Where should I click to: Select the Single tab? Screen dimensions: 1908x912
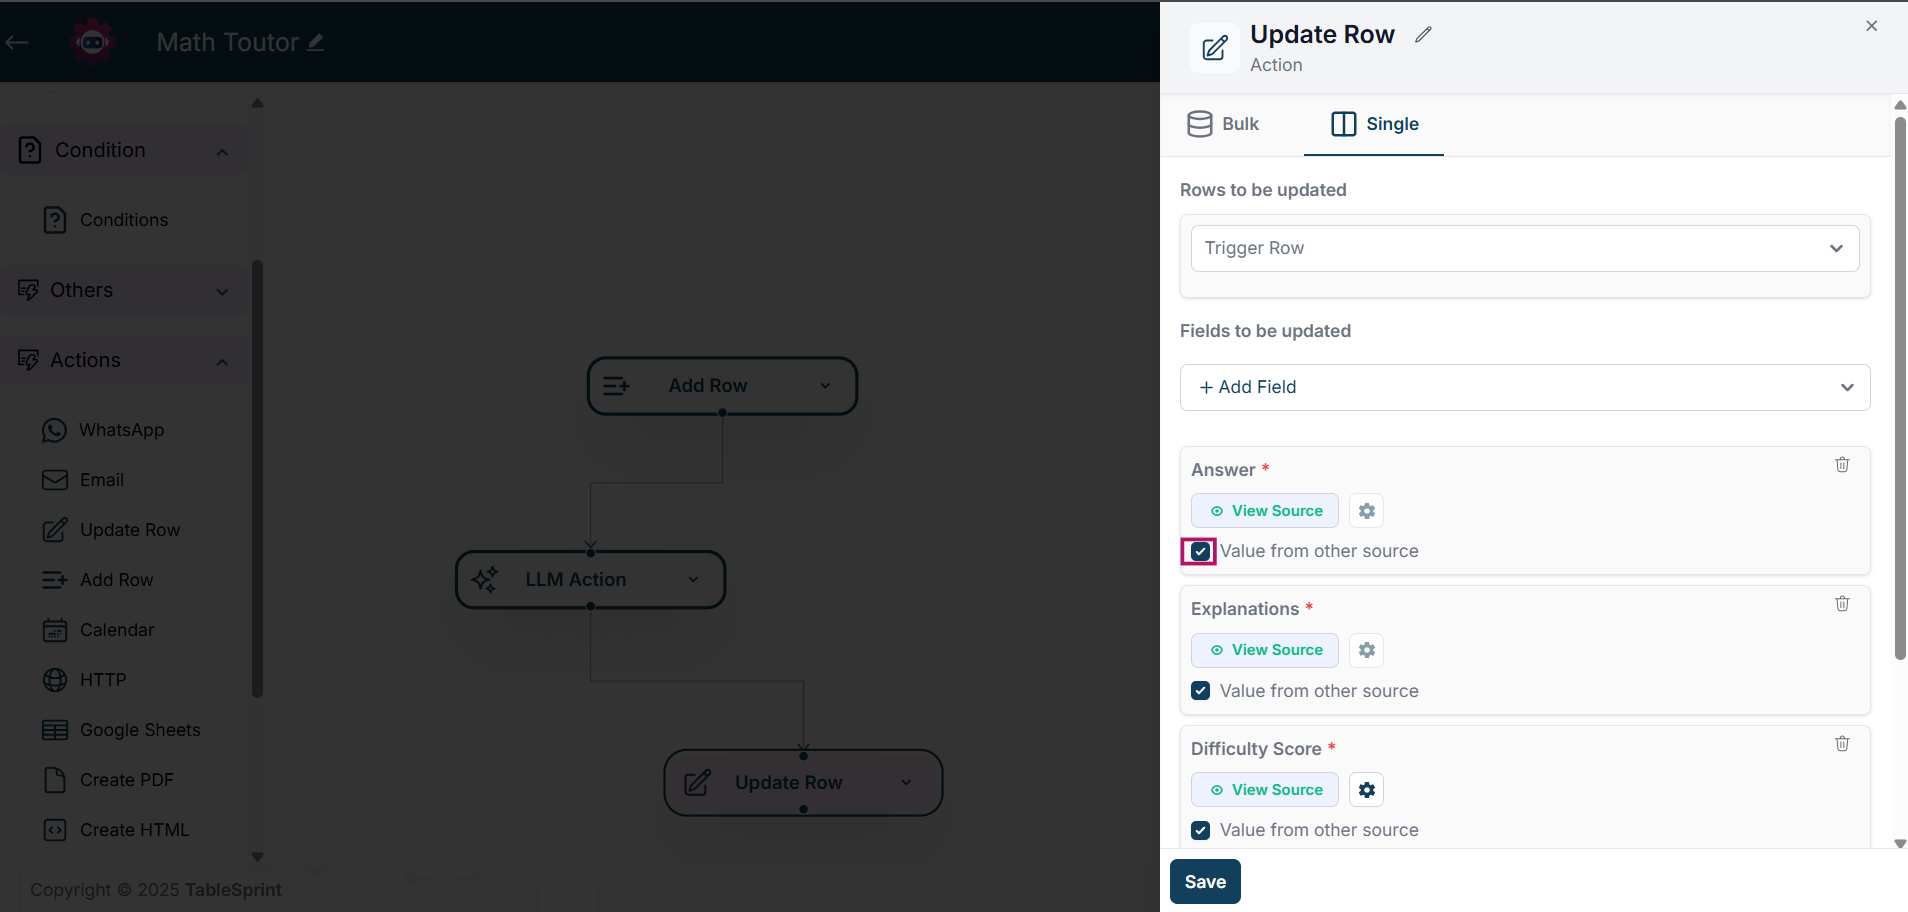[x=1374, y=124]
